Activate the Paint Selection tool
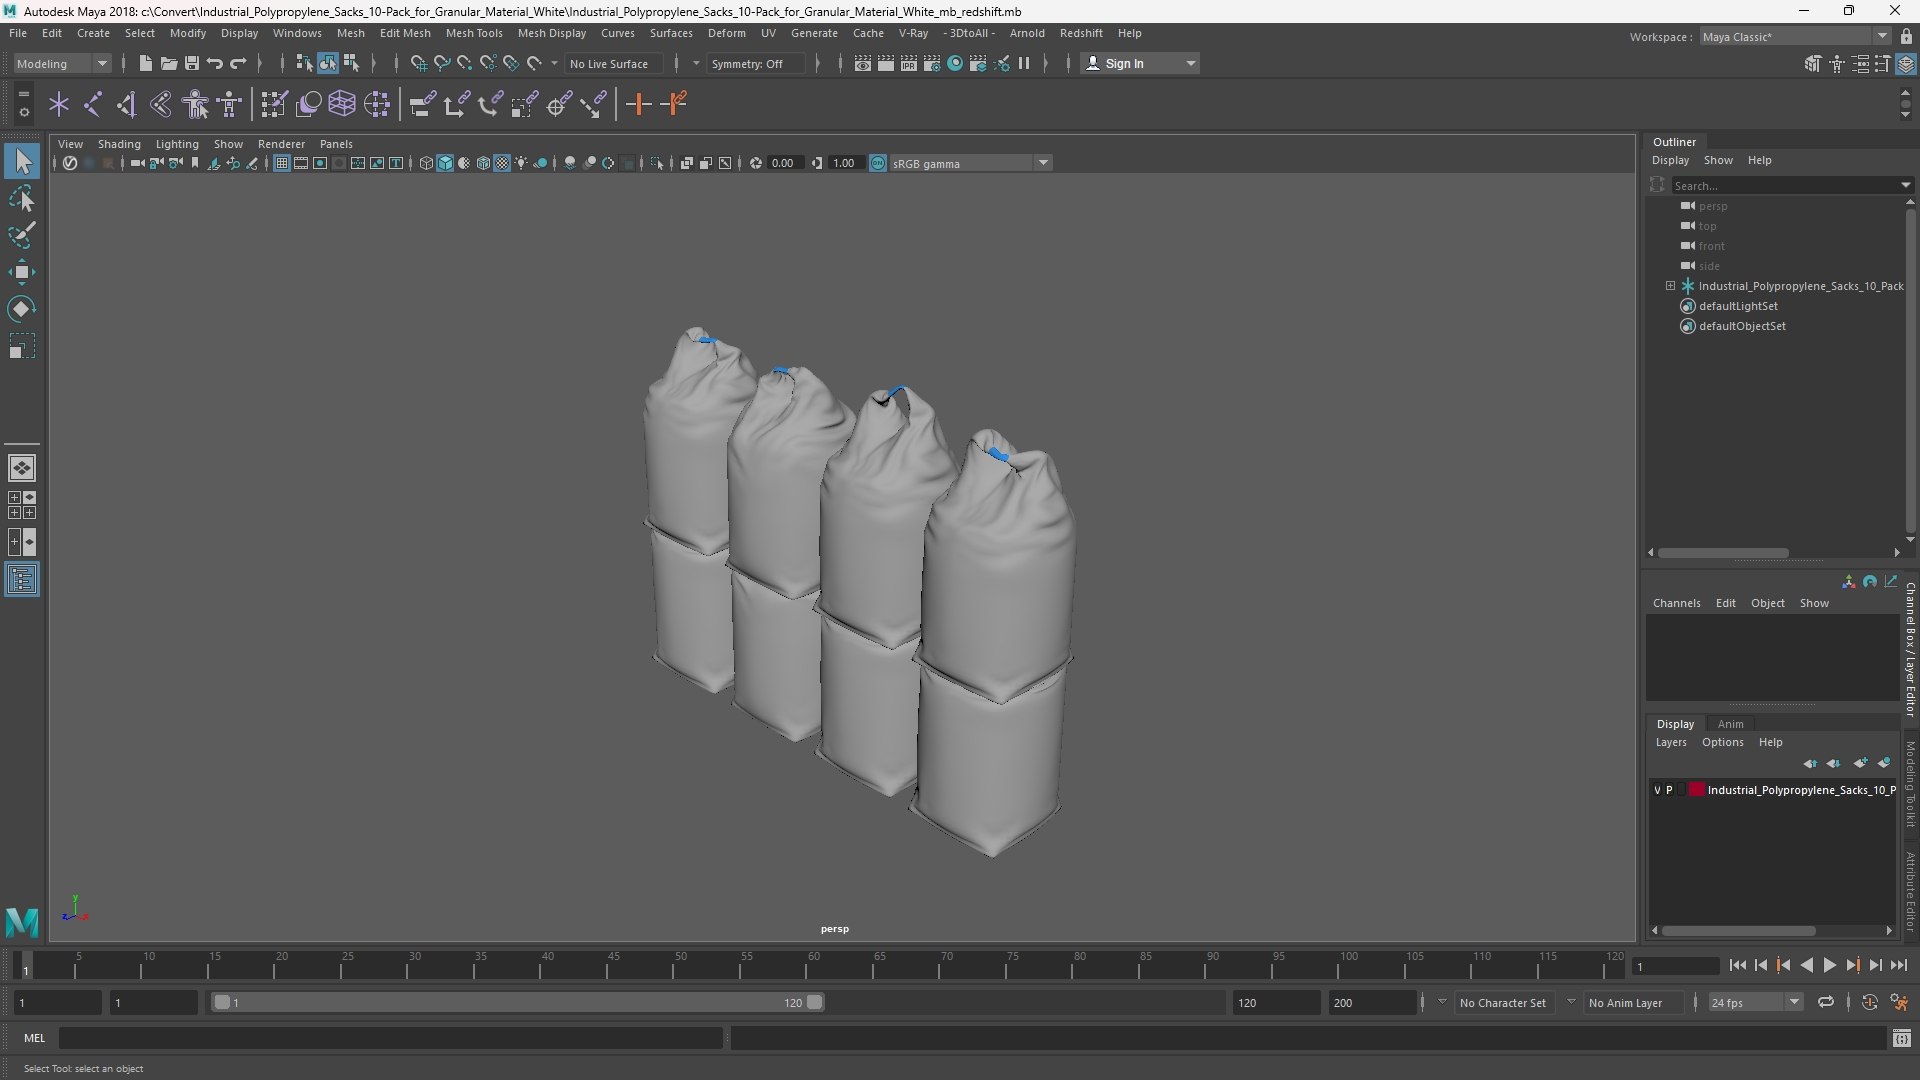Screen dimensions: 1920x1080 click(22, 235)
